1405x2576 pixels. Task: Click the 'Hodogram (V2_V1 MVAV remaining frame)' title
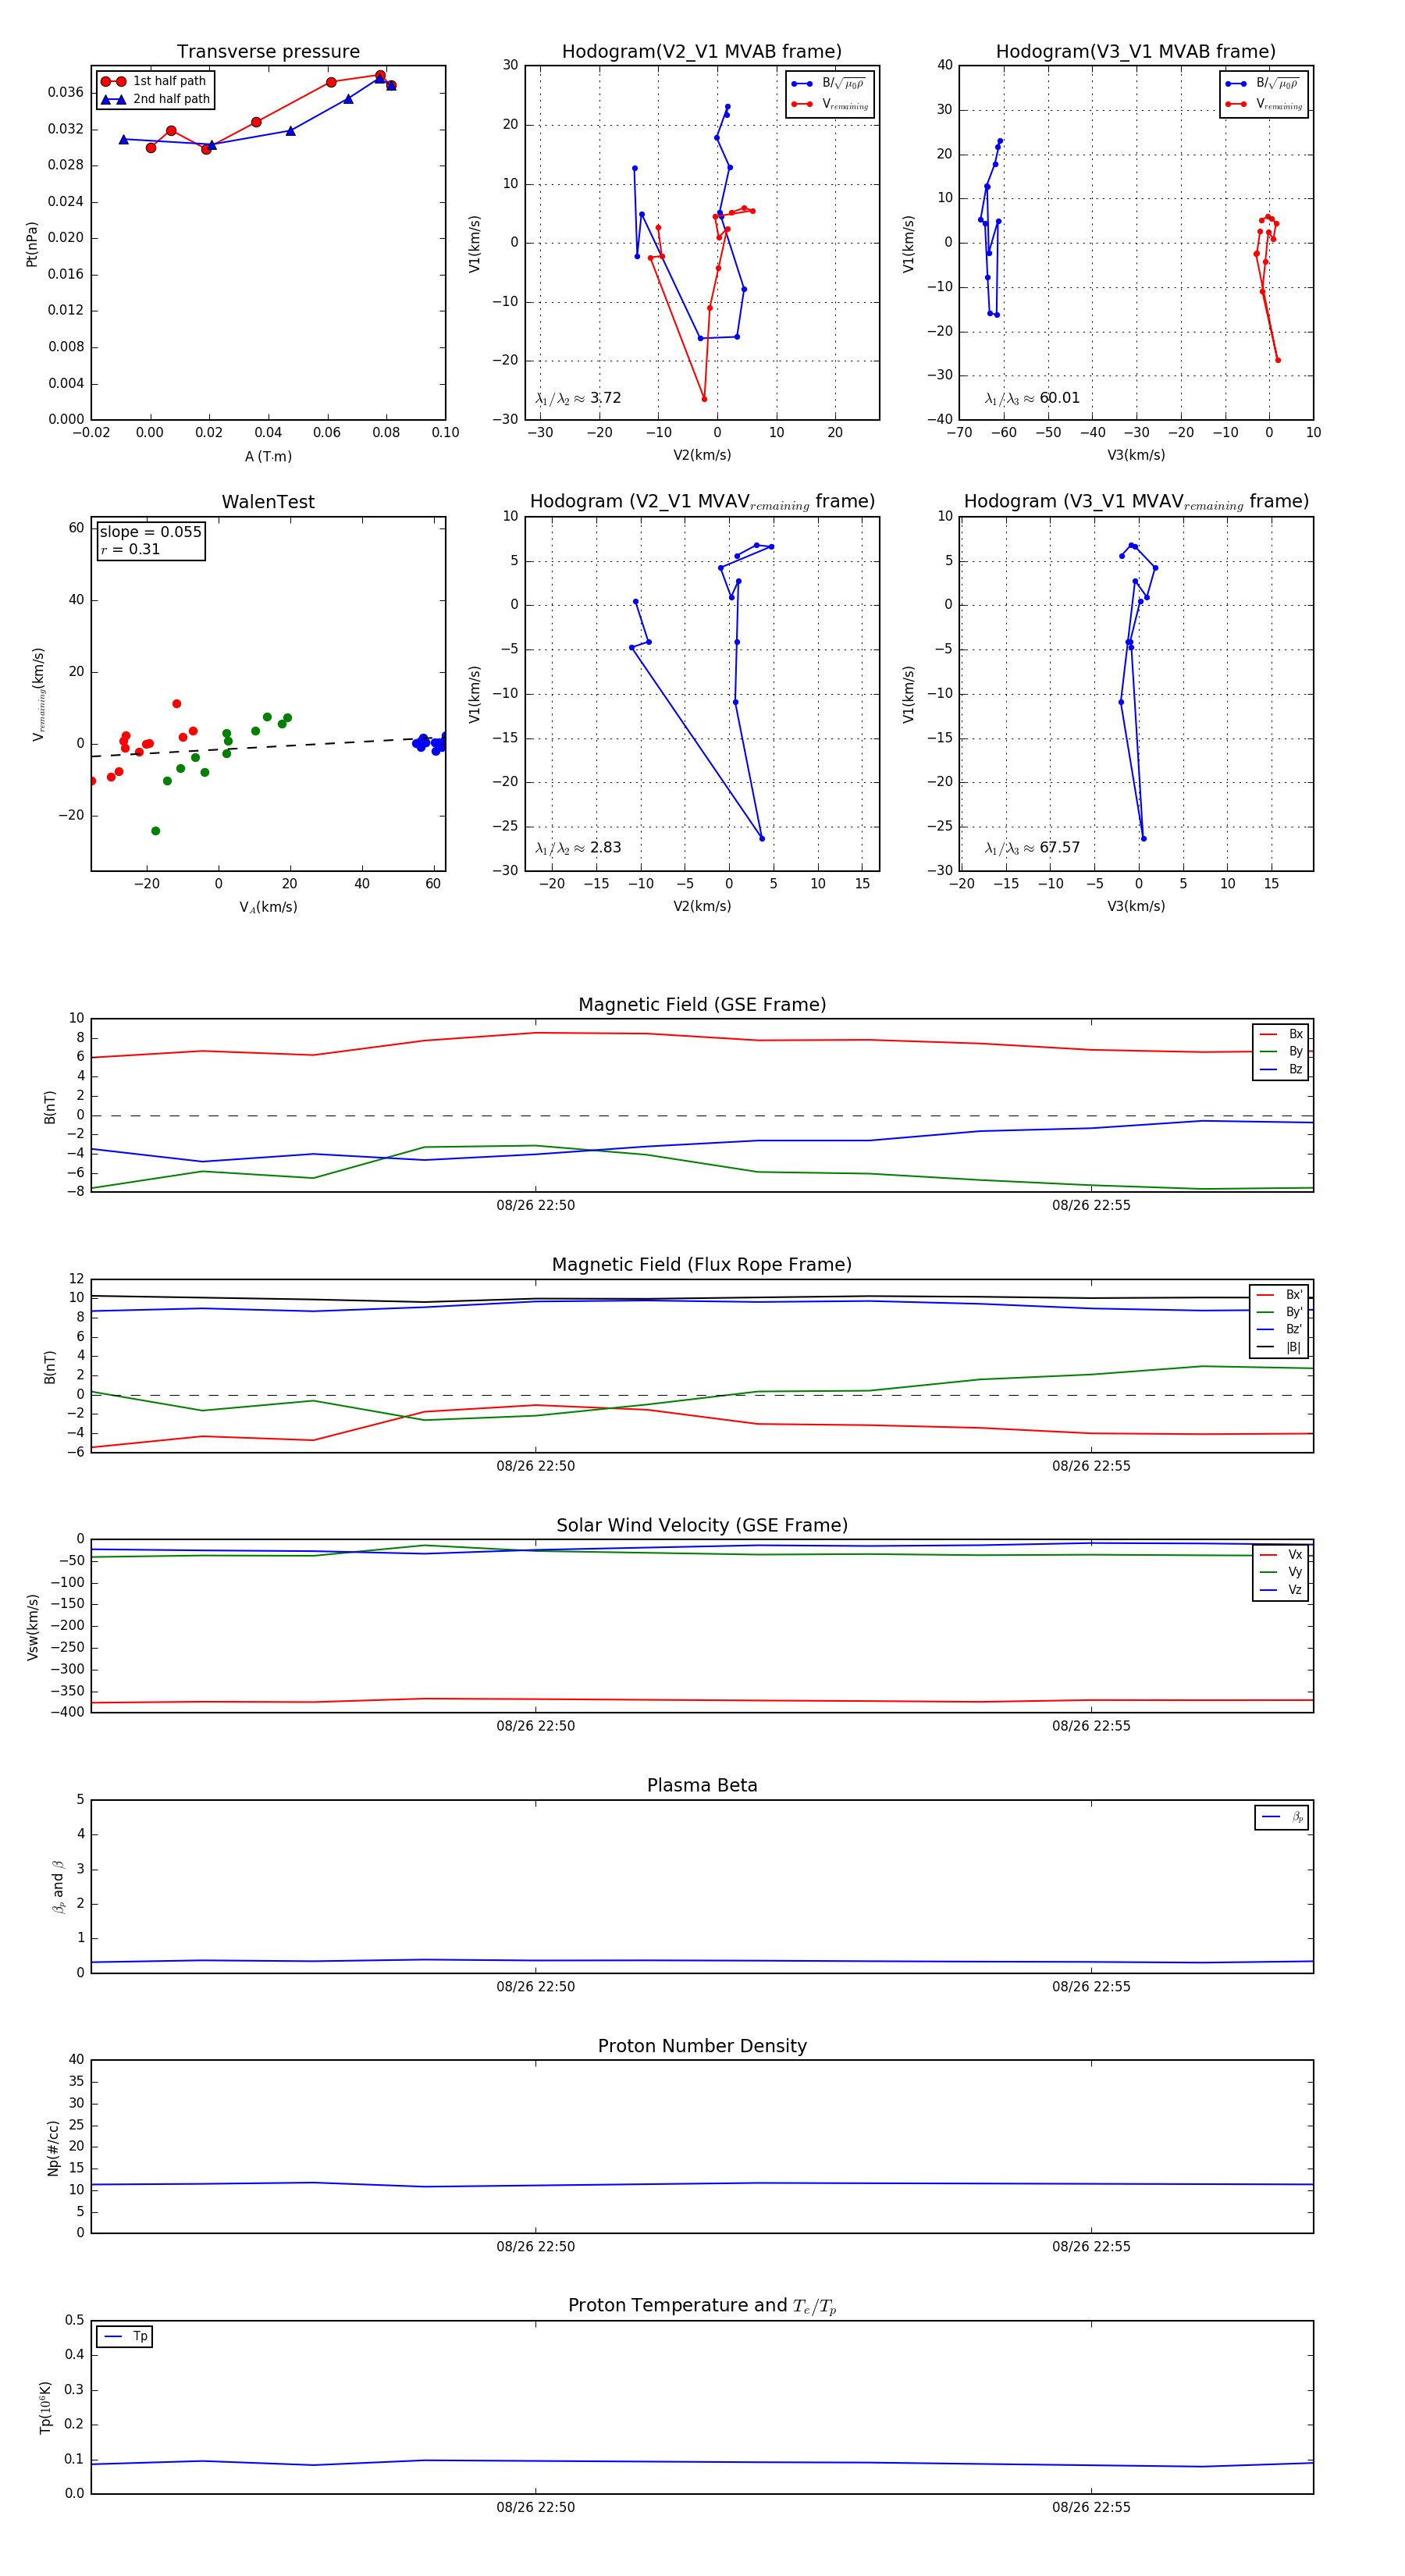702,502
